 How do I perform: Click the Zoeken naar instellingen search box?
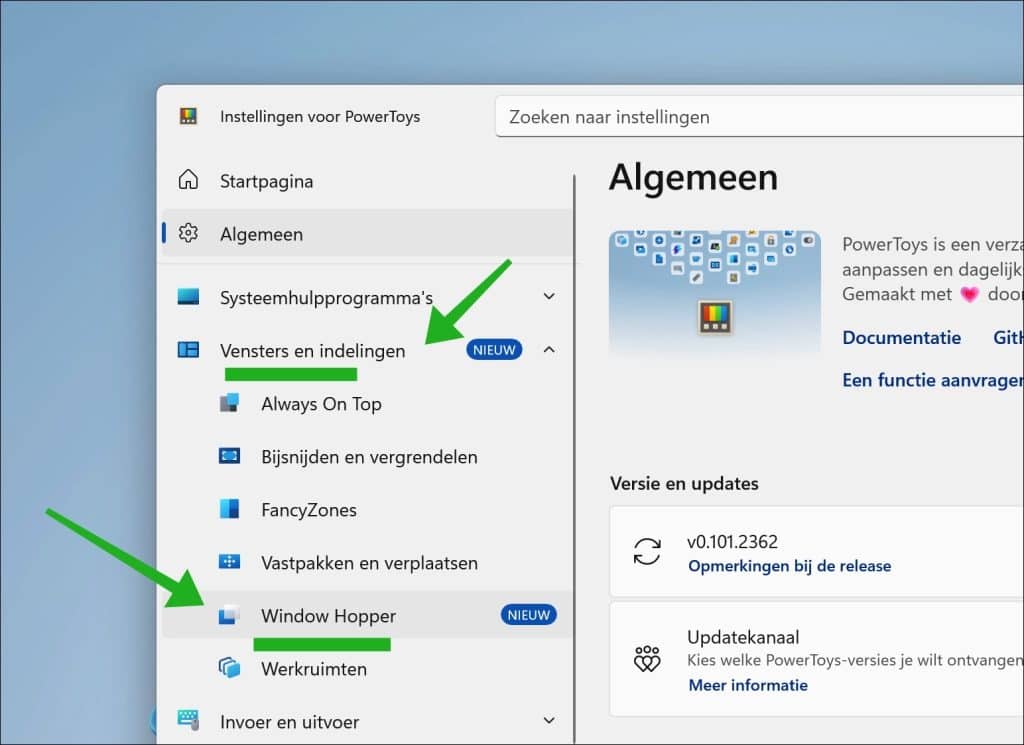(x=760, y=117)
